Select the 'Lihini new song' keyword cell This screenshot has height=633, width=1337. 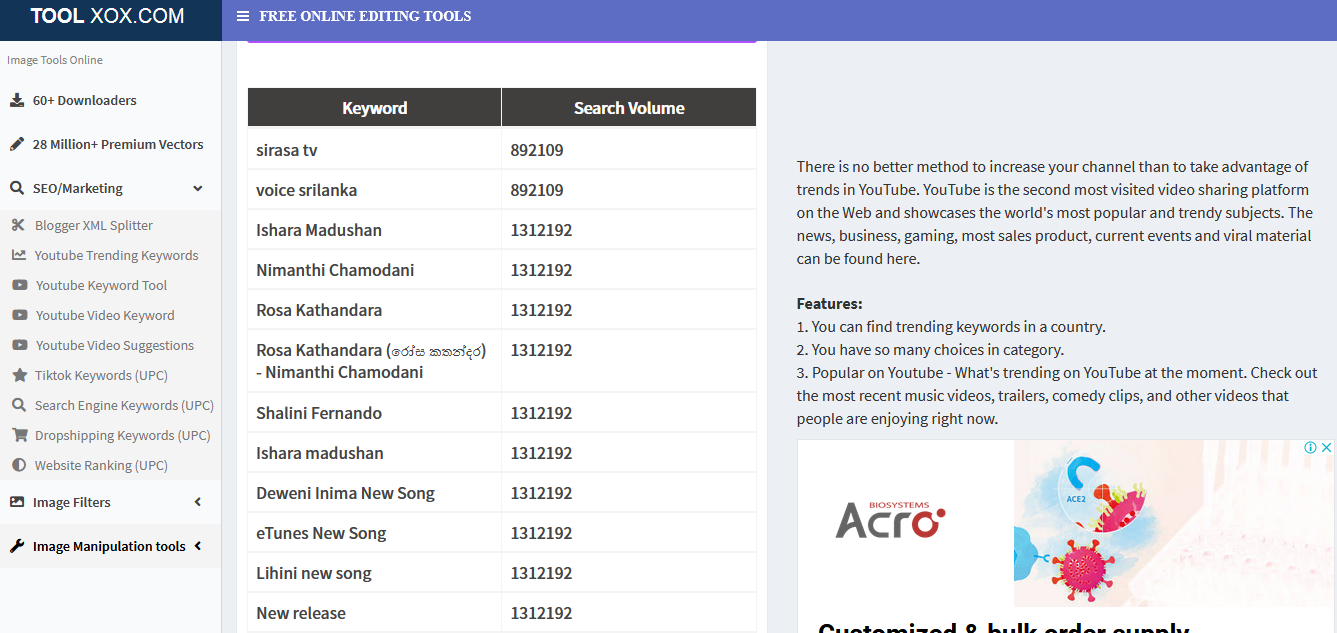(375, 573)
